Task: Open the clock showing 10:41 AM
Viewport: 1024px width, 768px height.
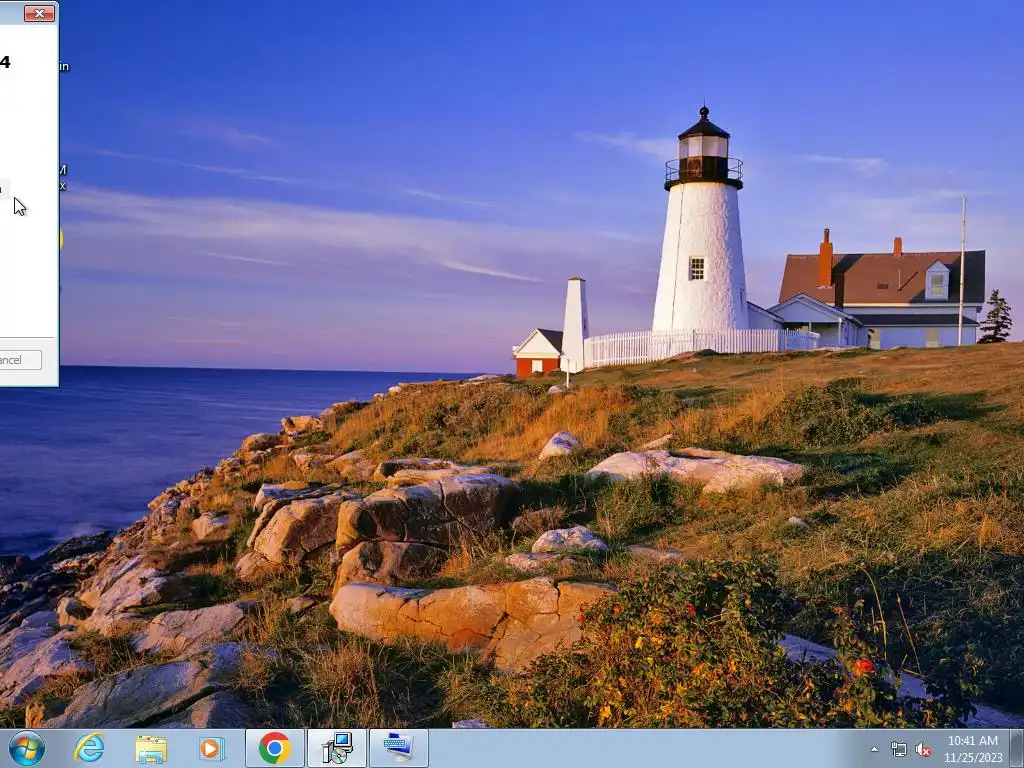Action: (972, 749)
